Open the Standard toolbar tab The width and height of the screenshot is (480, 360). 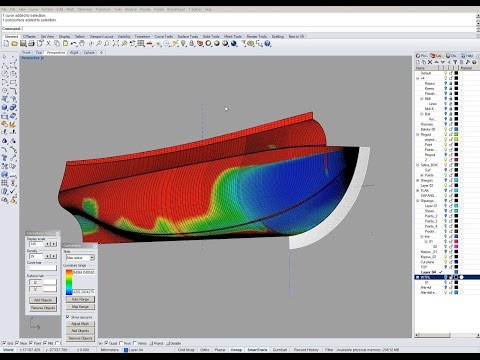11,36
